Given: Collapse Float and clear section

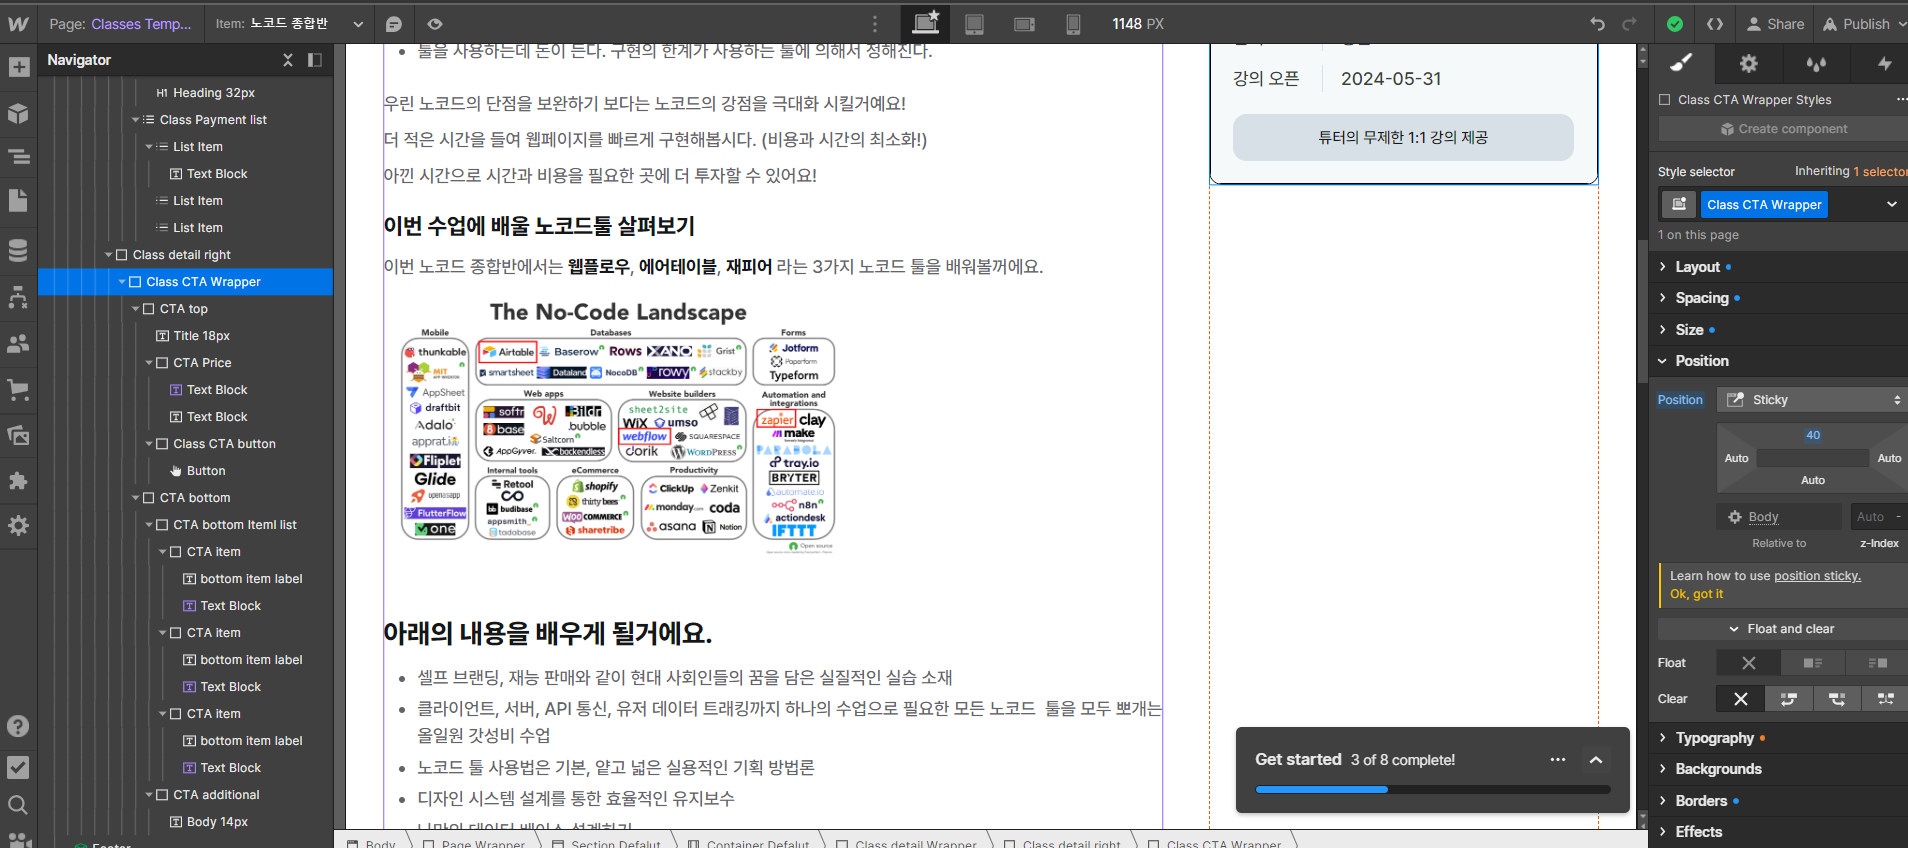Looking at the screenshot, I should pos(1782,629).
